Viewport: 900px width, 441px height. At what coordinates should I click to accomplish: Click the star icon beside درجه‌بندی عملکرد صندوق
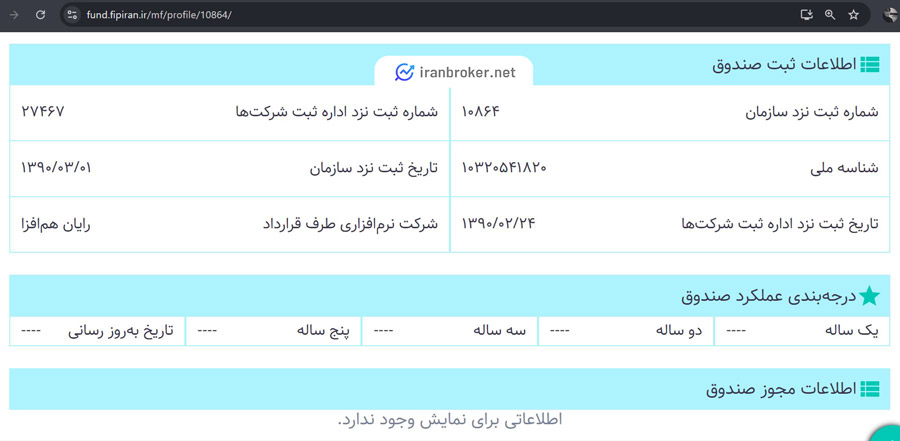coord(869,296)
